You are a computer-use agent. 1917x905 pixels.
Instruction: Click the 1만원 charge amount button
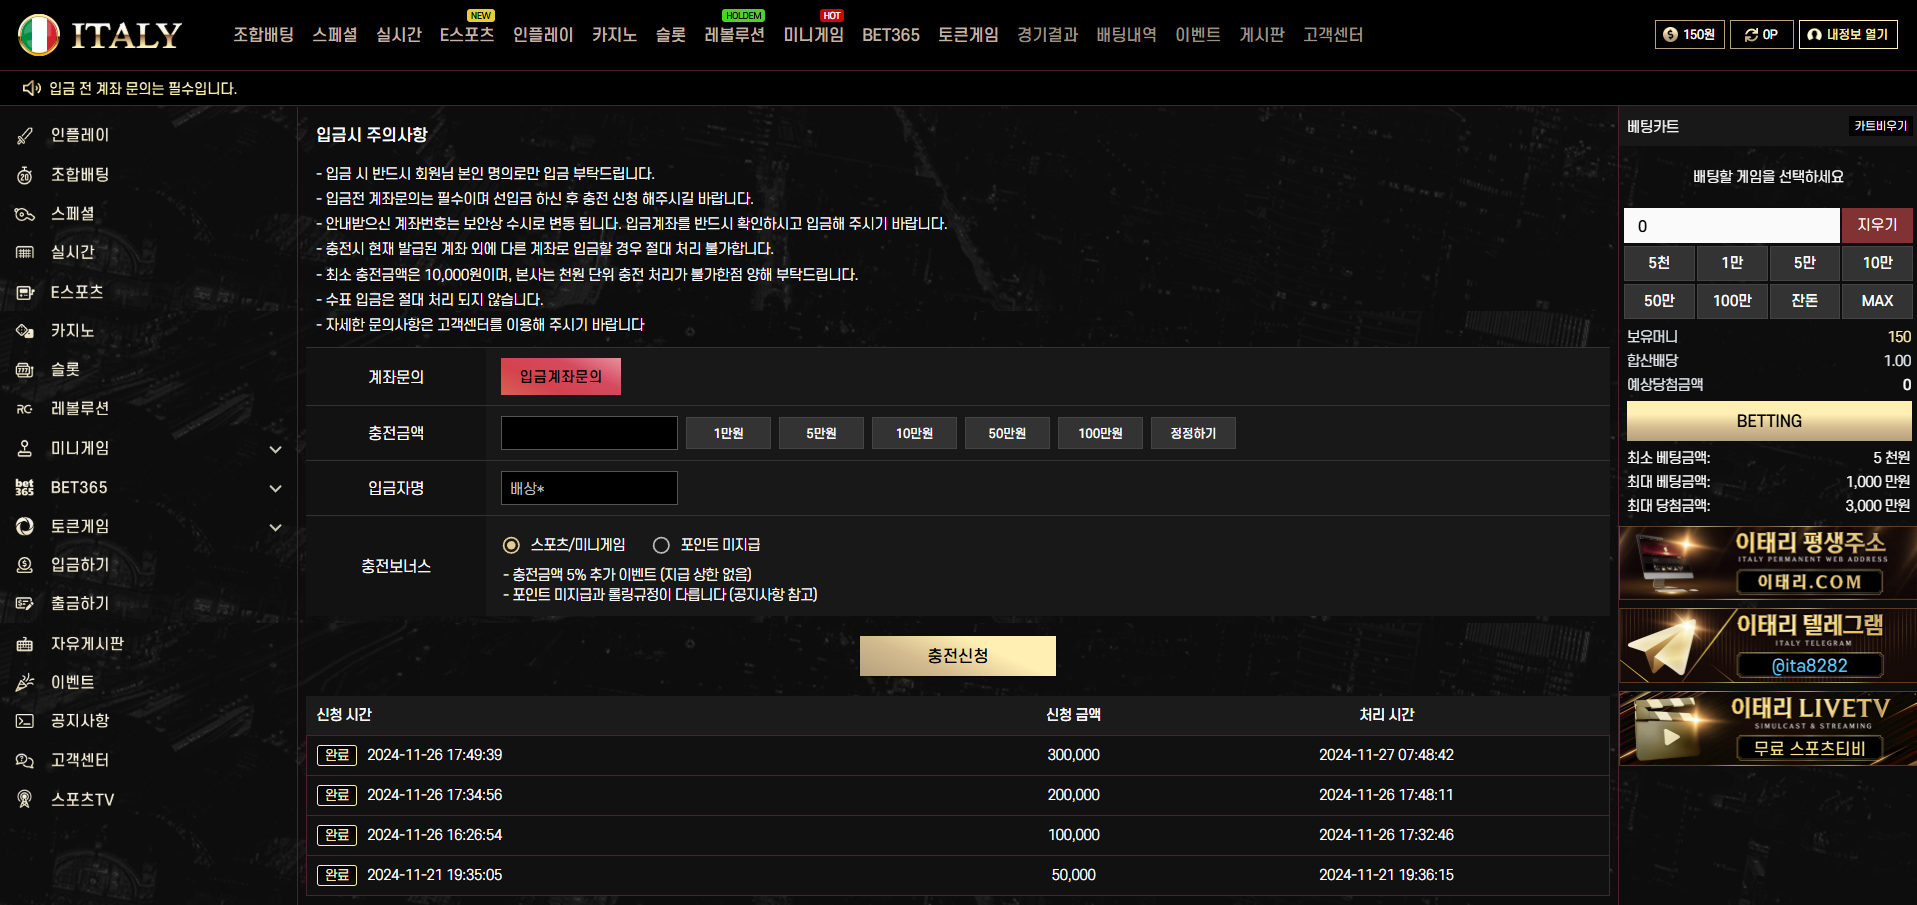[x=728, y=433]
